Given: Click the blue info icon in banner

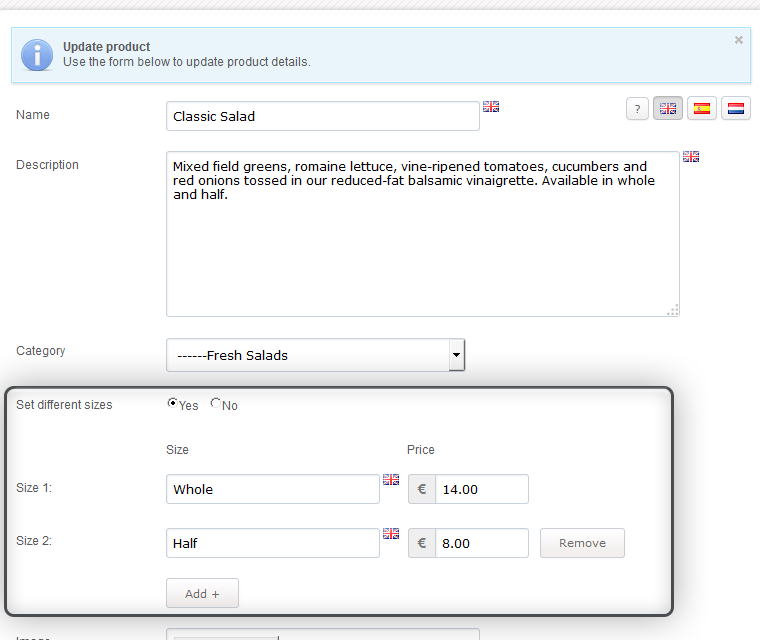Looking at the screenshot, I should click(x=37, y=55).
